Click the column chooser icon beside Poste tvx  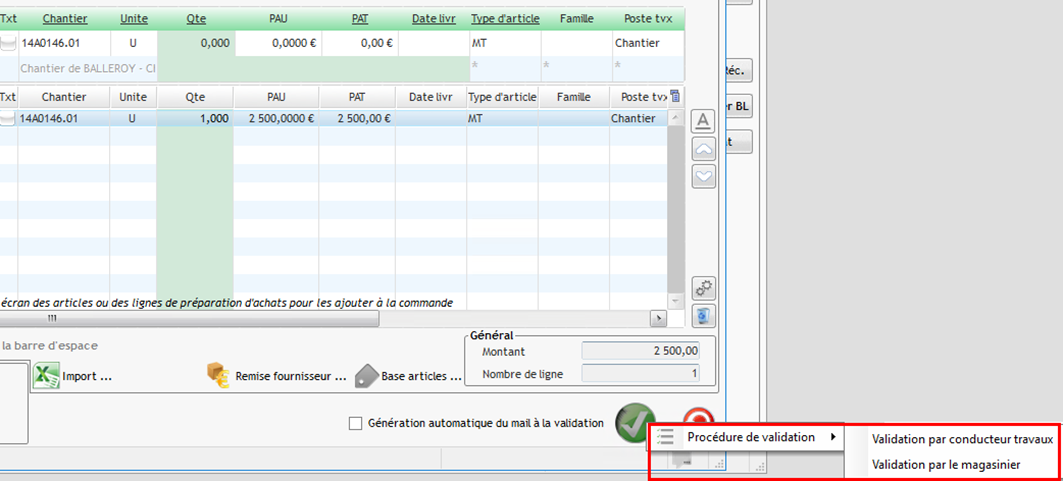(x=675, y=96)
